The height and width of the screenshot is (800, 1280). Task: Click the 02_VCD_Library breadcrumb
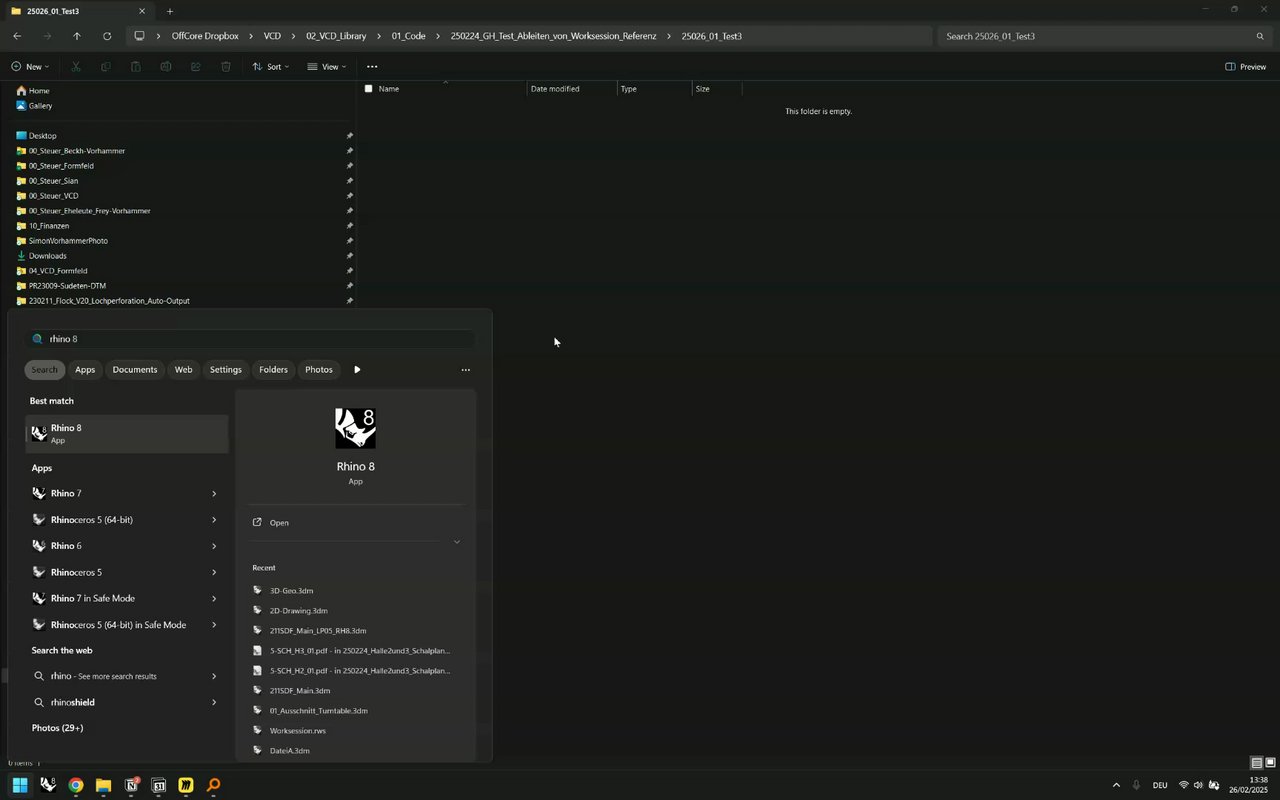336,36
